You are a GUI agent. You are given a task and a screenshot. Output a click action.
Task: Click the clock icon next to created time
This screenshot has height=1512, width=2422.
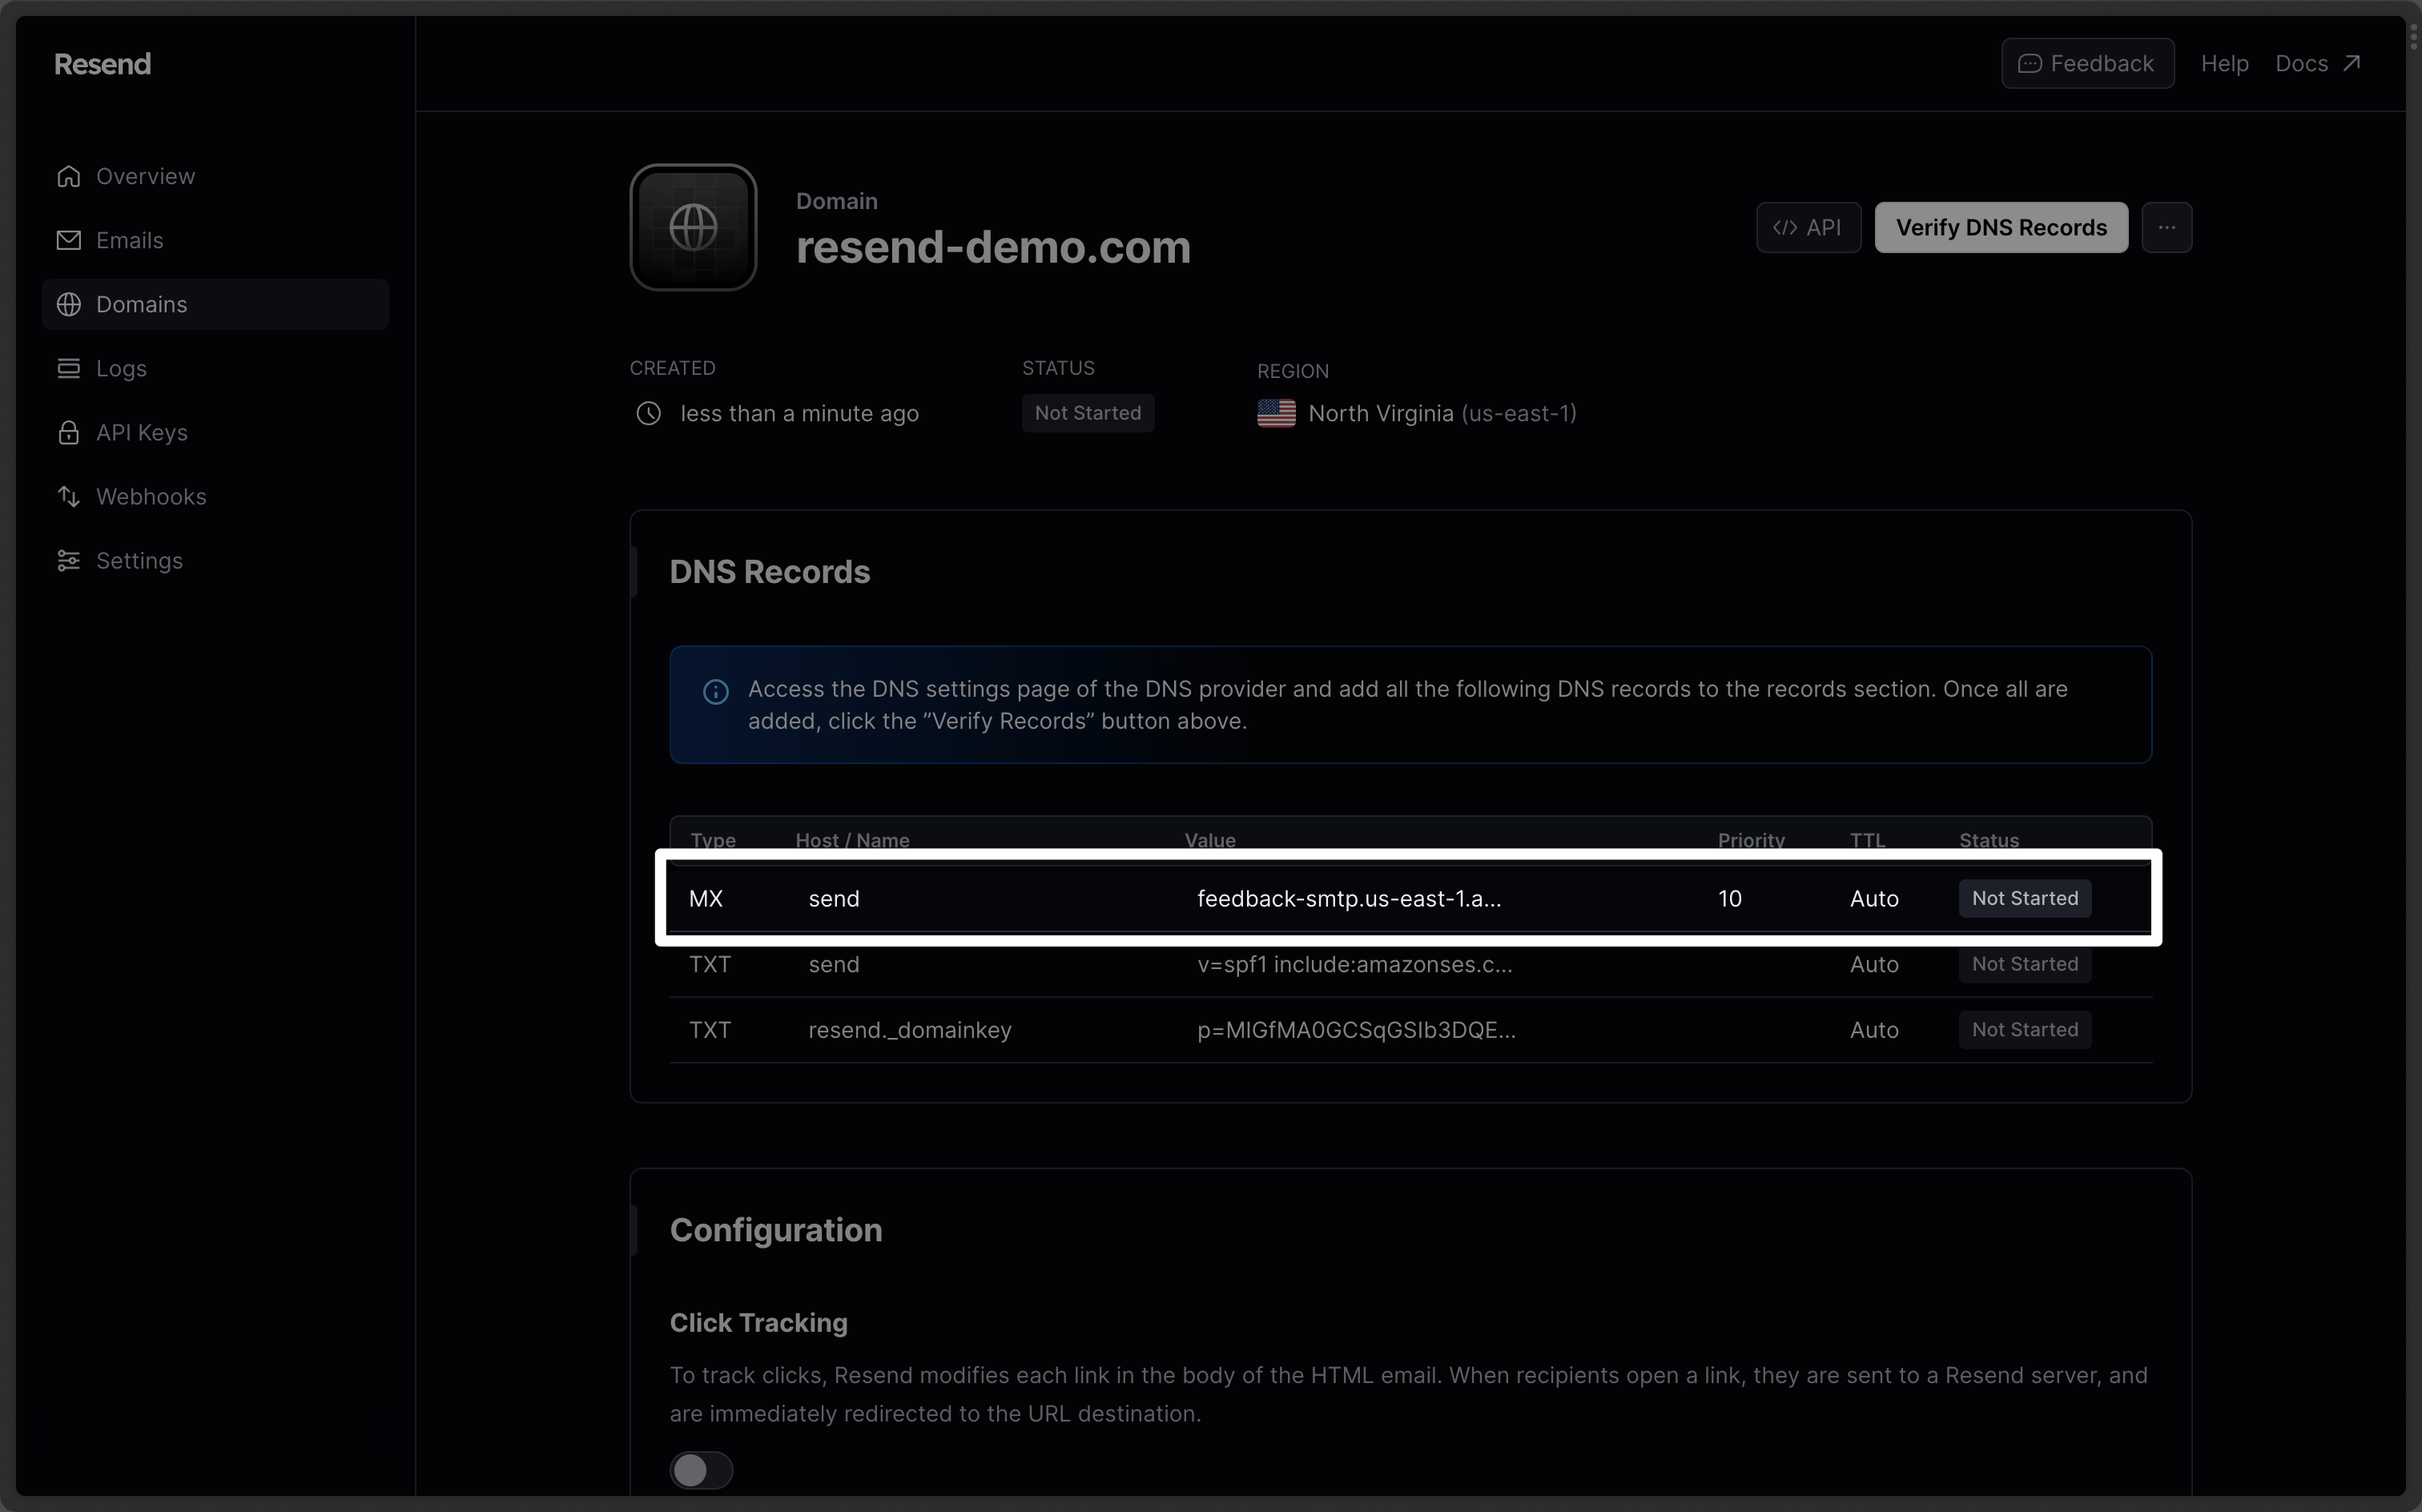point(648,413)
